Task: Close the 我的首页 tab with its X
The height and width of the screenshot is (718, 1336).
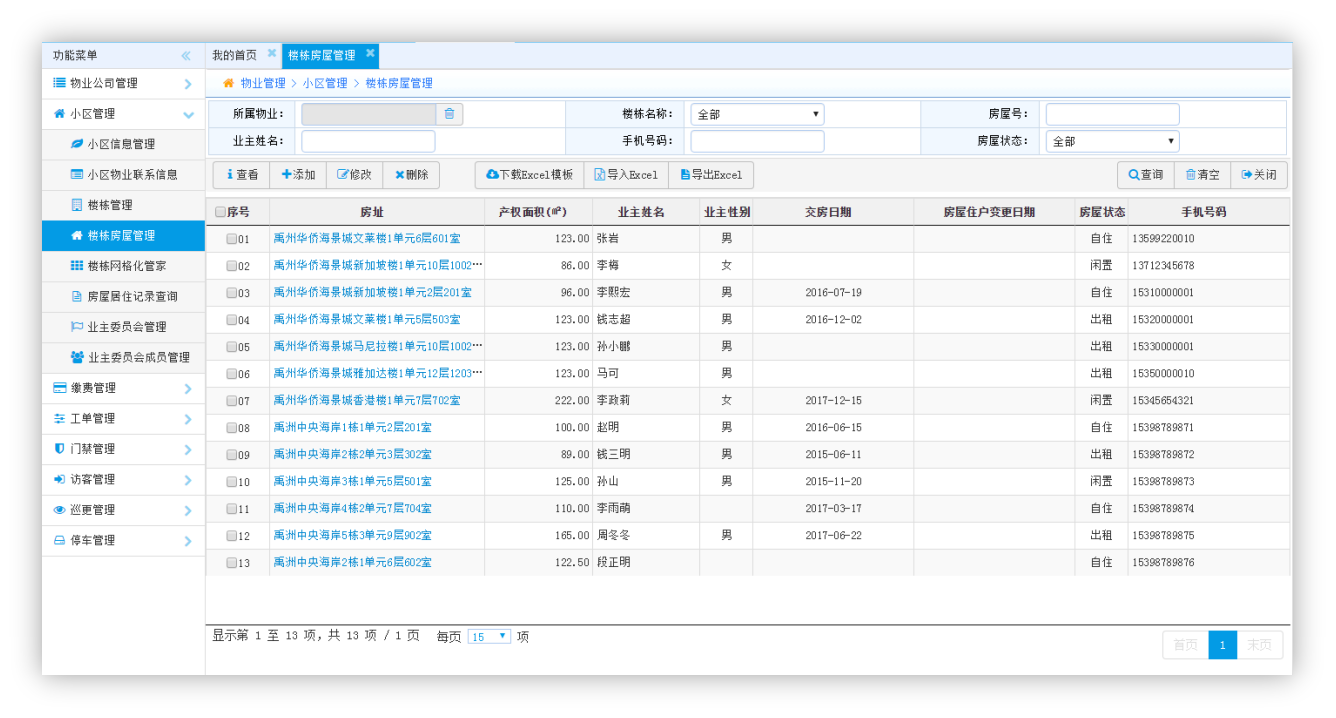Action: pyautogui.click(x=271, y=54)
